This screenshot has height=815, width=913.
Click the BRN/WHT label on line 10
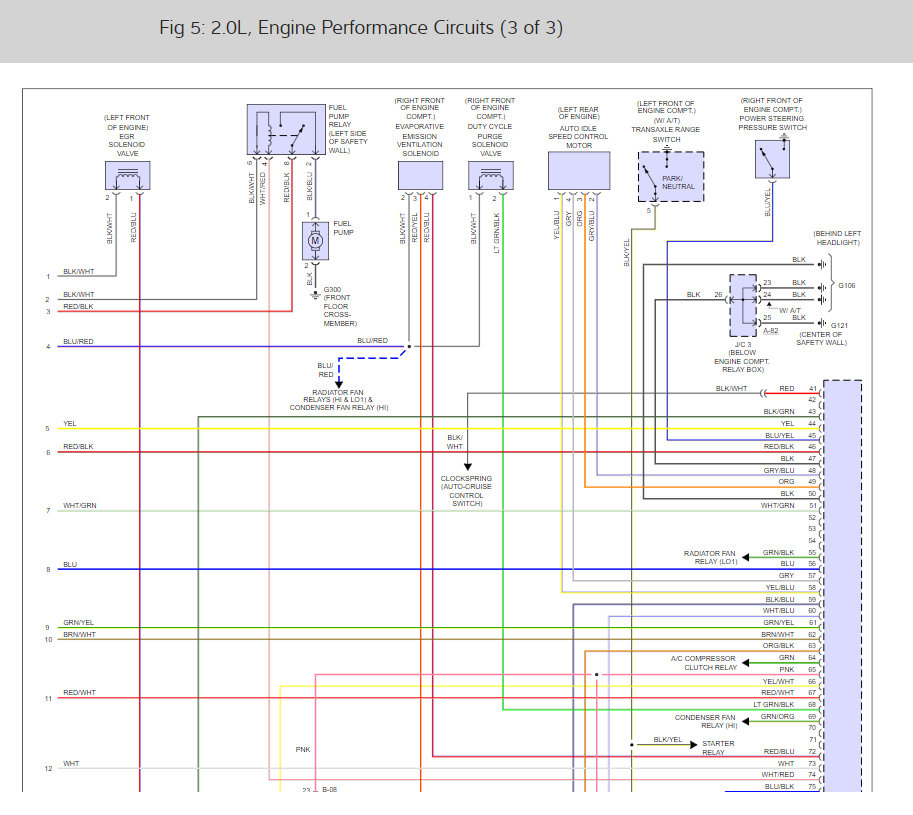coord(79,635)
